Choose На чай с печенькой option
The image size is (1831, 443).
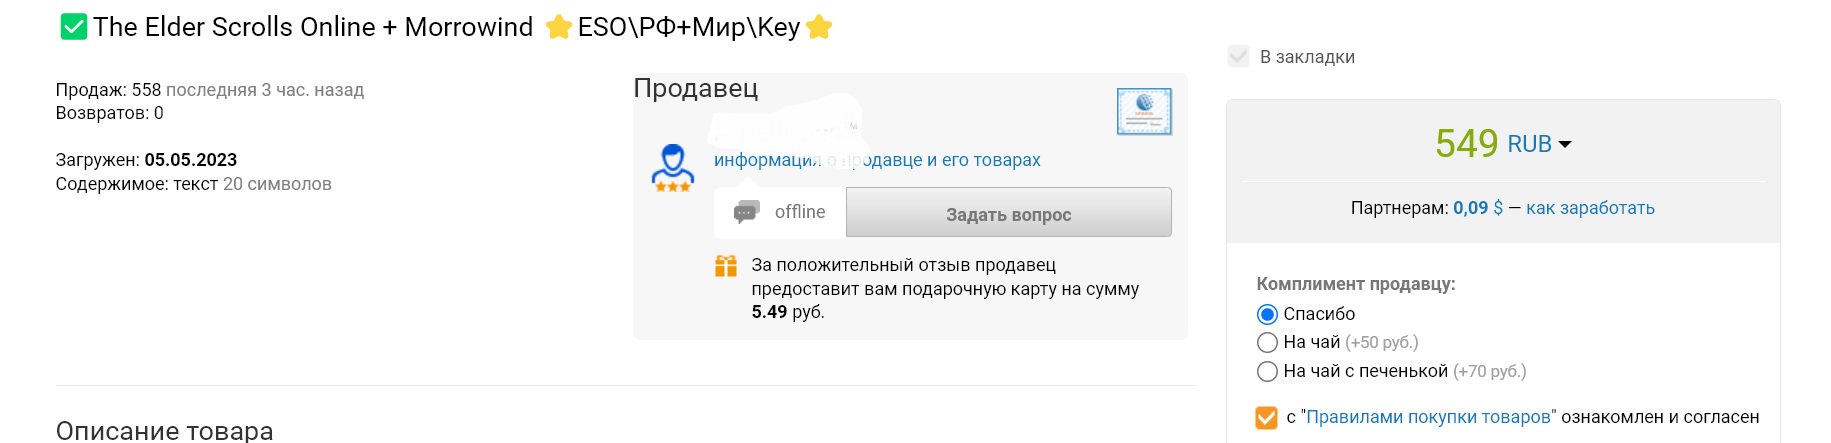click(1267, 372)
